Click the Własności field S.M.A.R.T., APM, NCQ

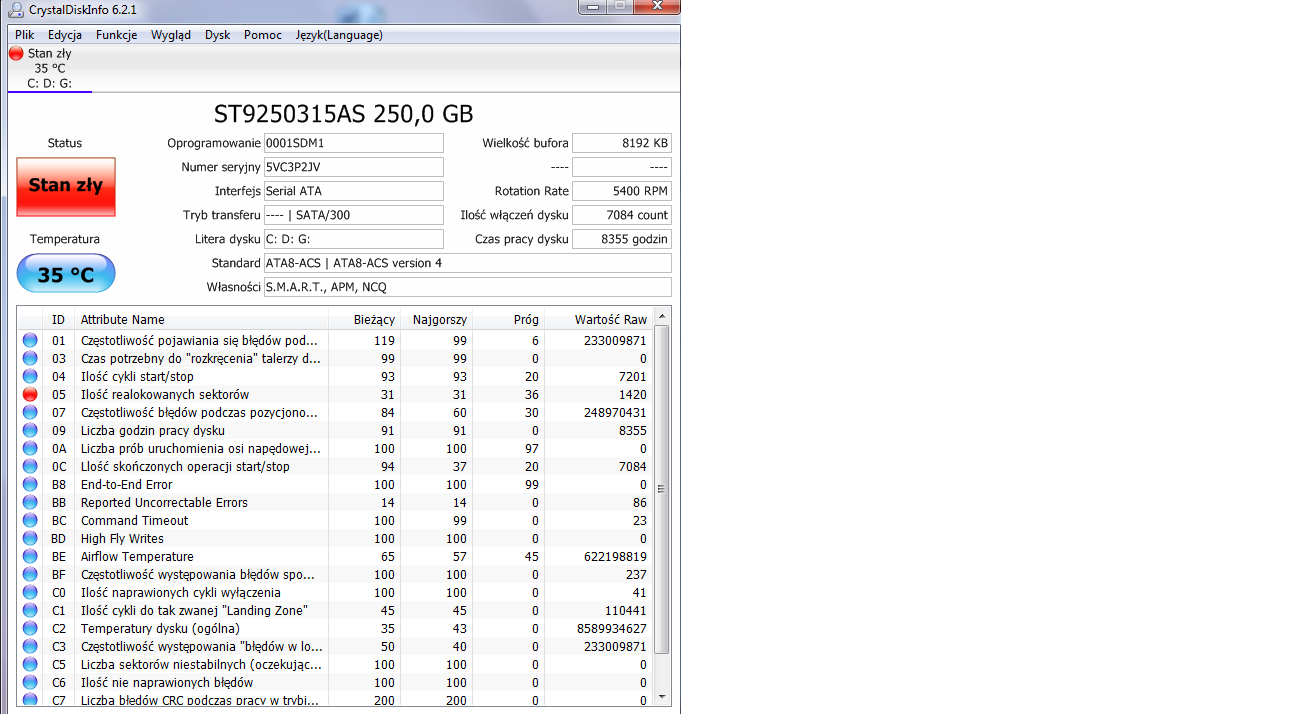467,287
